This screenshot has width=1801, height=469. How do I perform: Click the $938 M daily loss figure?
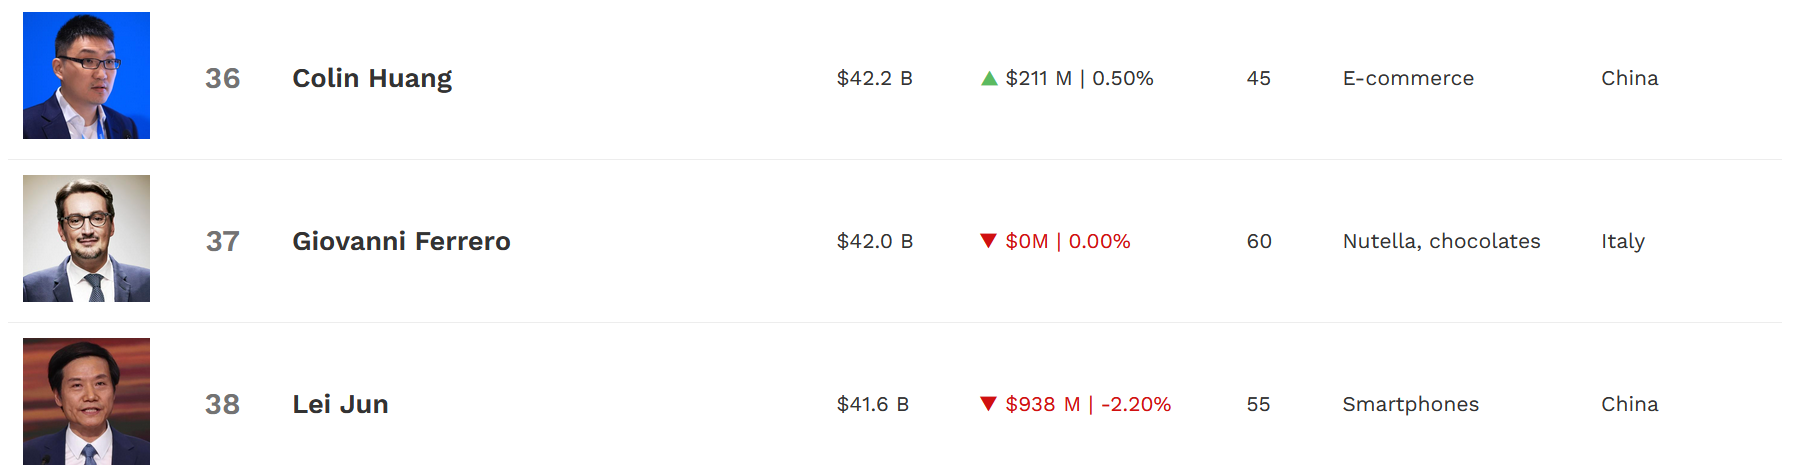[1042, 404]
